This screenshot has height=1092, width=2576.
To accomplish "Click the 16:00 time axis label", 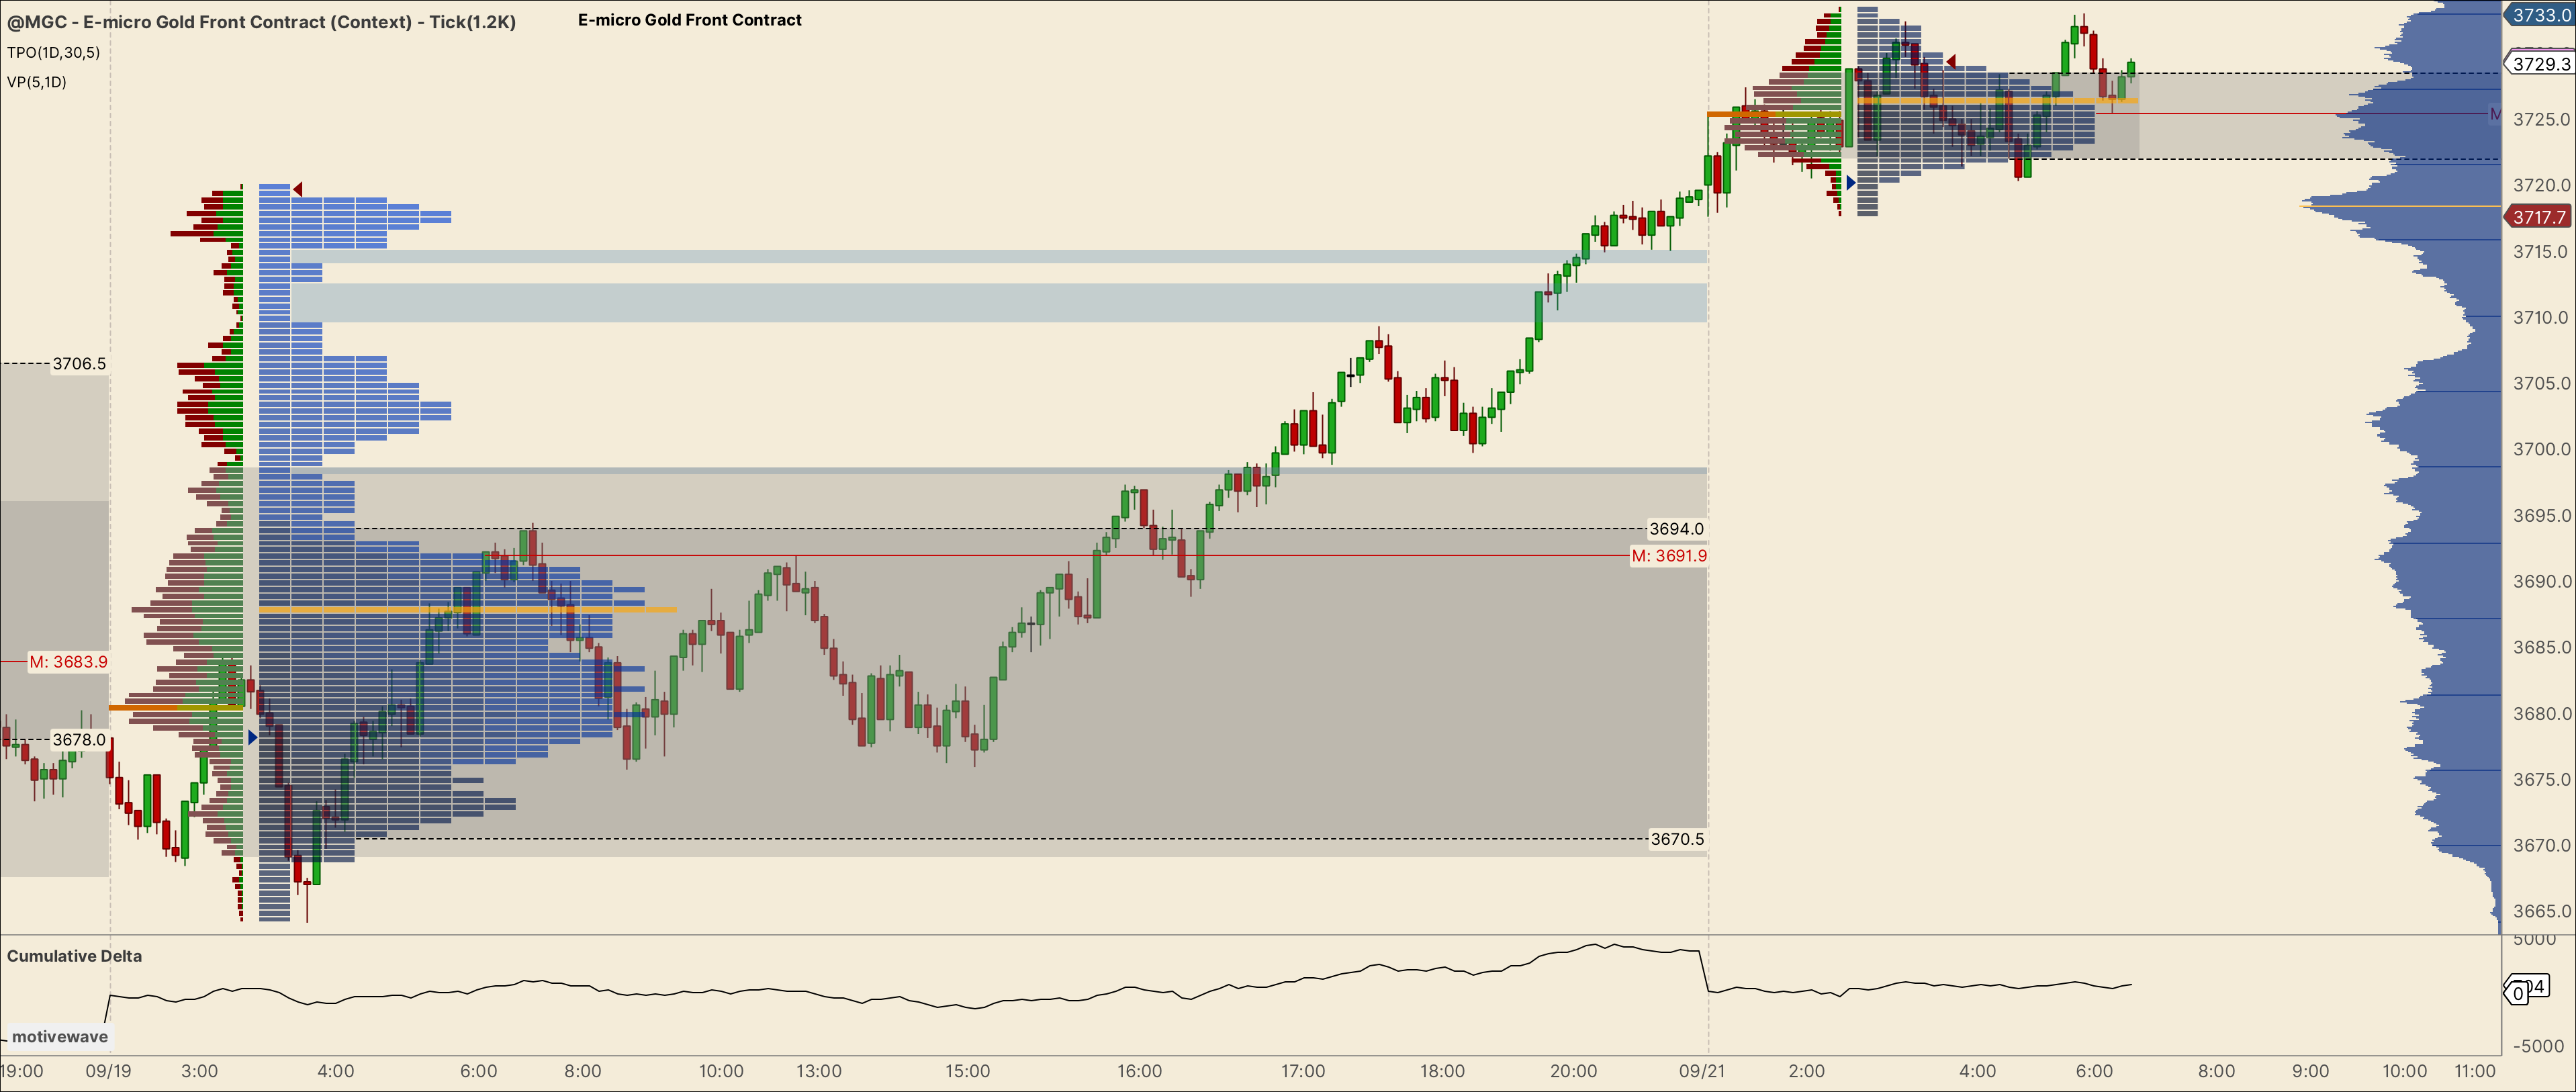I will click(1140, 1071).
